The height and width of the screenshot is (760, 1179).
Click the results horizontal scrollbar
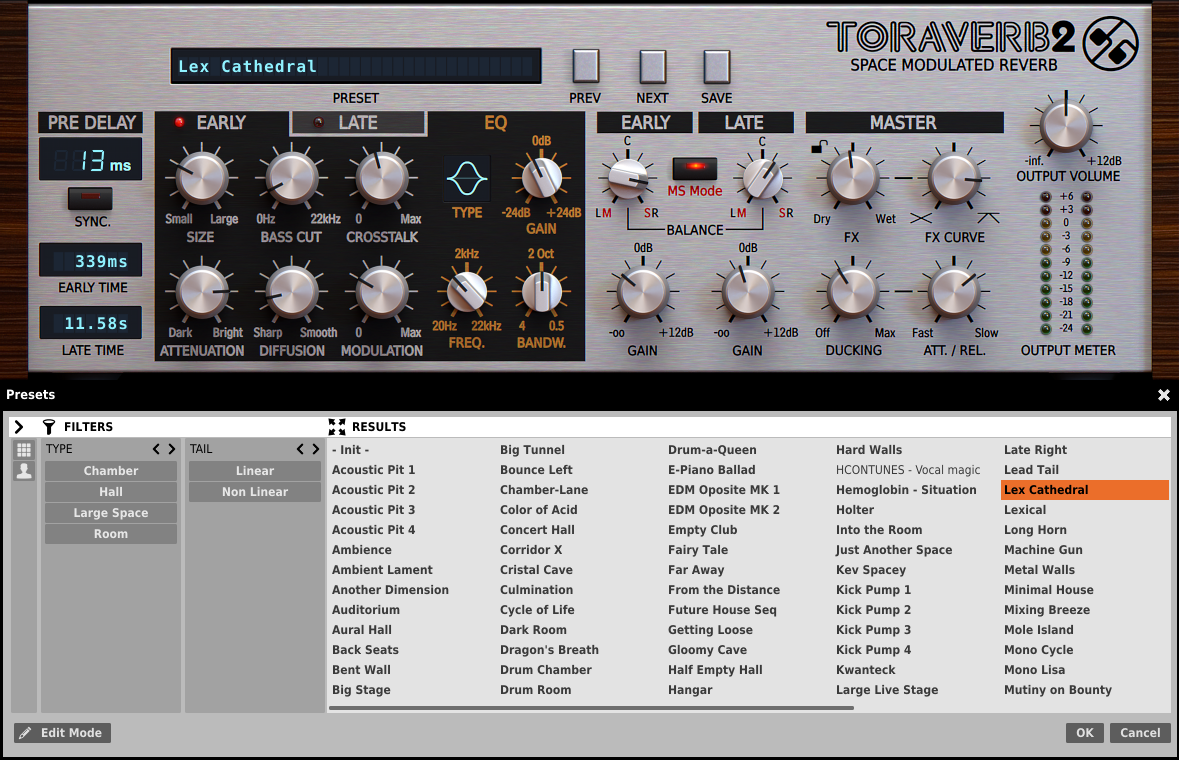point(591,708)
